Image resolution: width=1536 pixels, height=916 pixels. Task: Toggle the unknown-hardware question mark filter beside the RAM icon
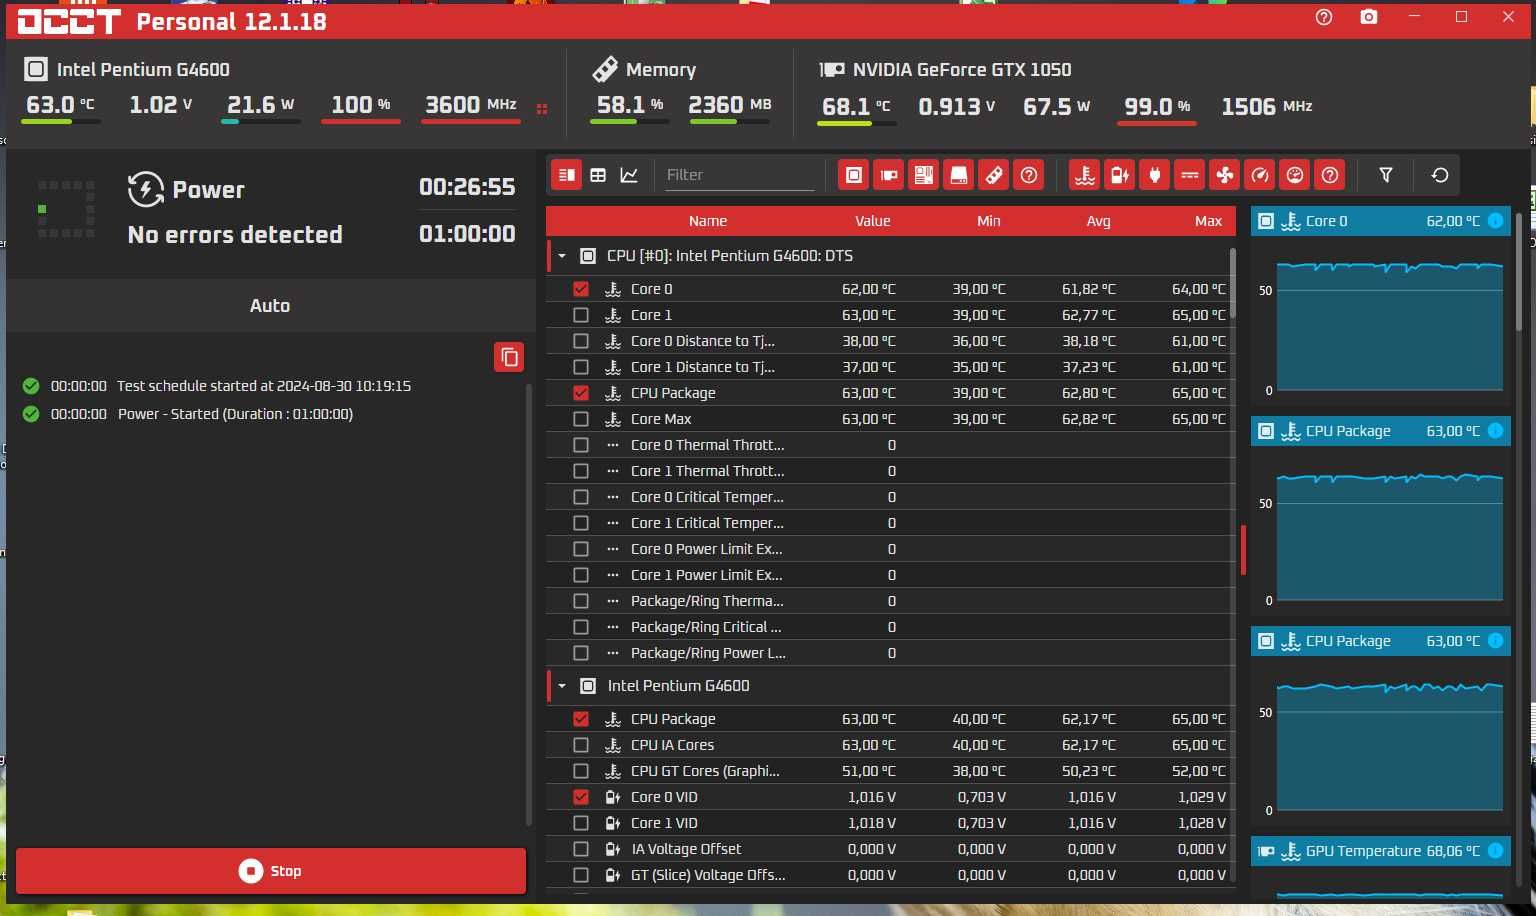pos(1029,176)
